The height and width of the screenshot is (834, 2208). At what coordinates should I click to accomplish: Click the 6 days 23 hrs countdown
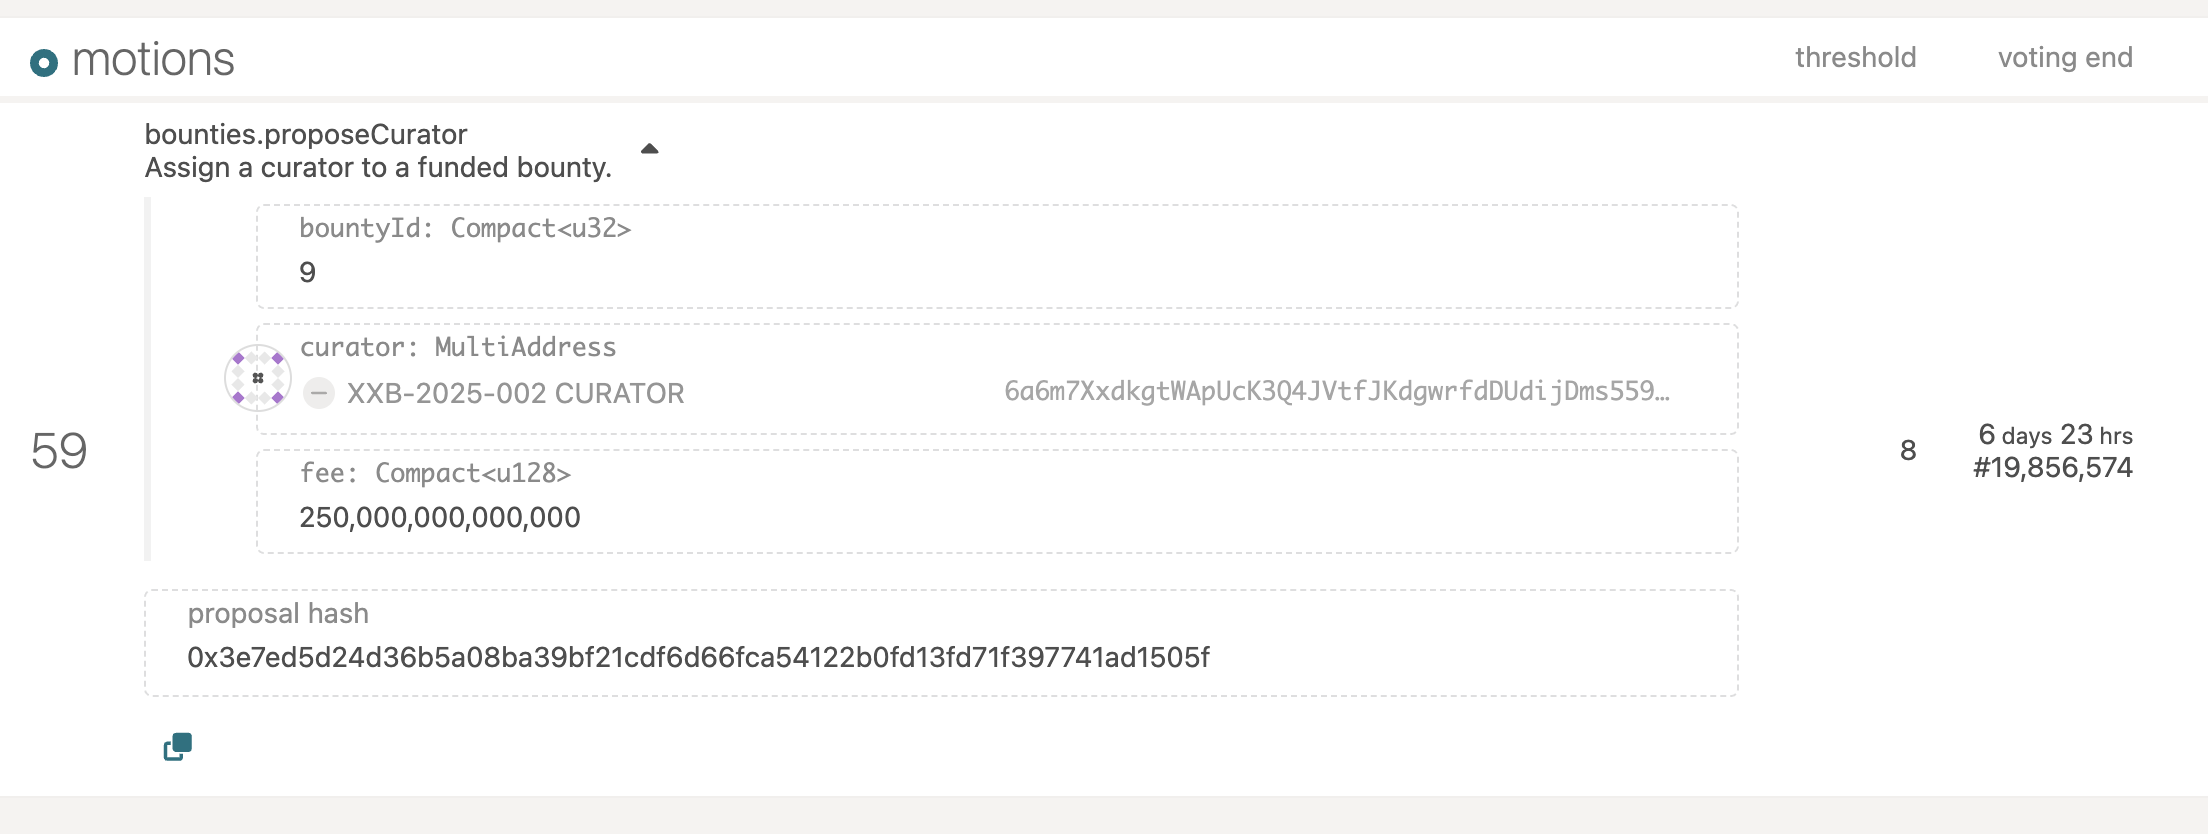tap(2055, 435)
